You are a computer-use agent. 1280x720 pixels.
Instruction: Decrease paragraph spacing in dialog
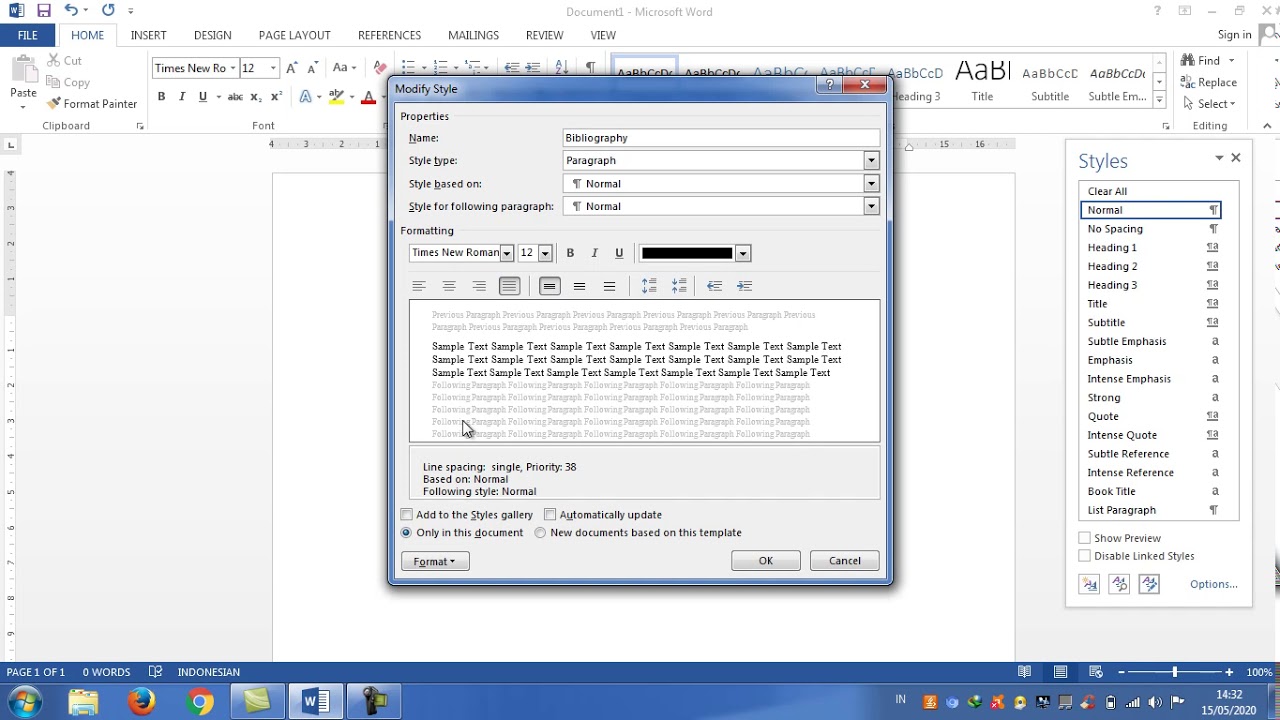679,286
